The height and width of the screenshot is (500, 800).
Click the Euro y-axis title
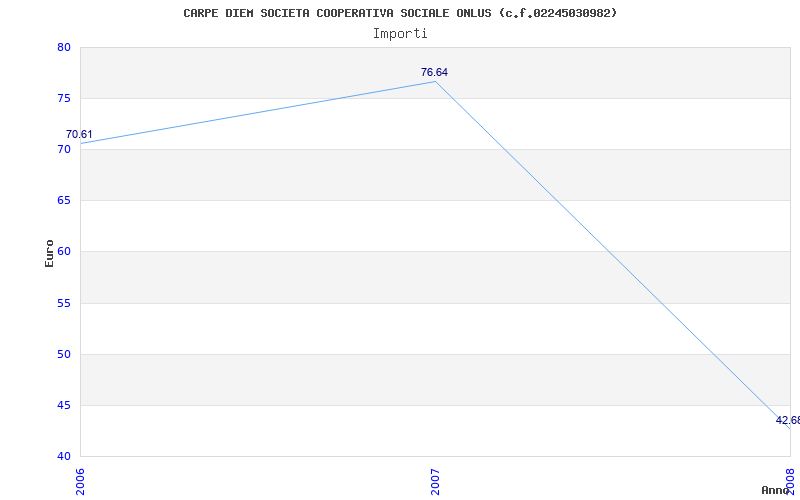pyautogui.click(x=49, y=253)
